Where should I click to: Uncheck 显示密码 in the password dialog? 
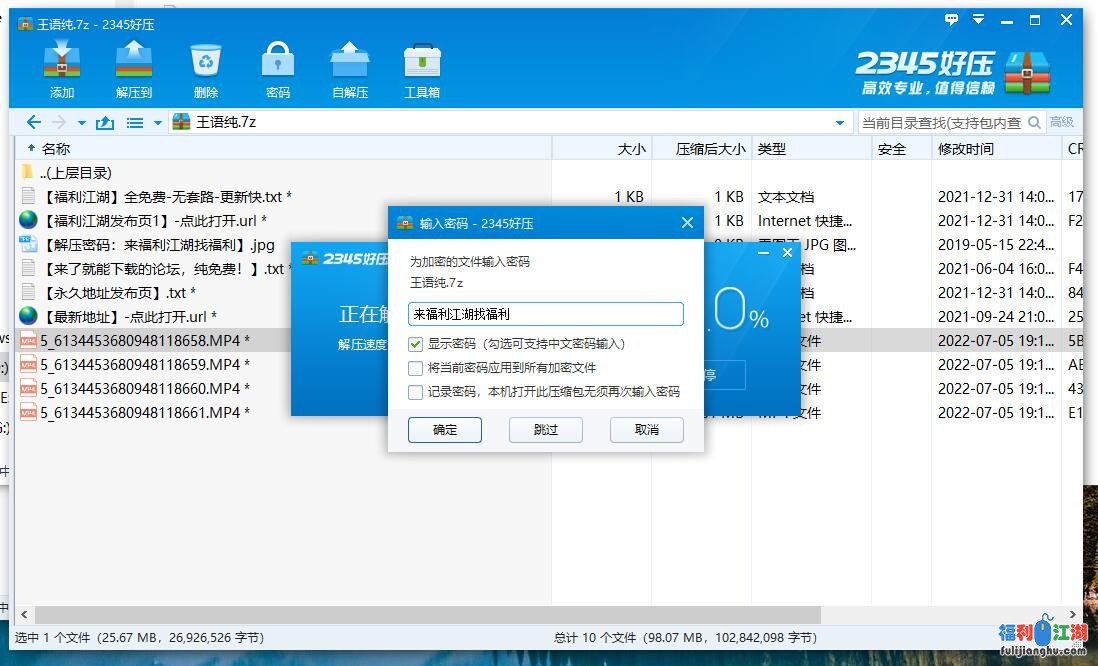click(417, 344)
